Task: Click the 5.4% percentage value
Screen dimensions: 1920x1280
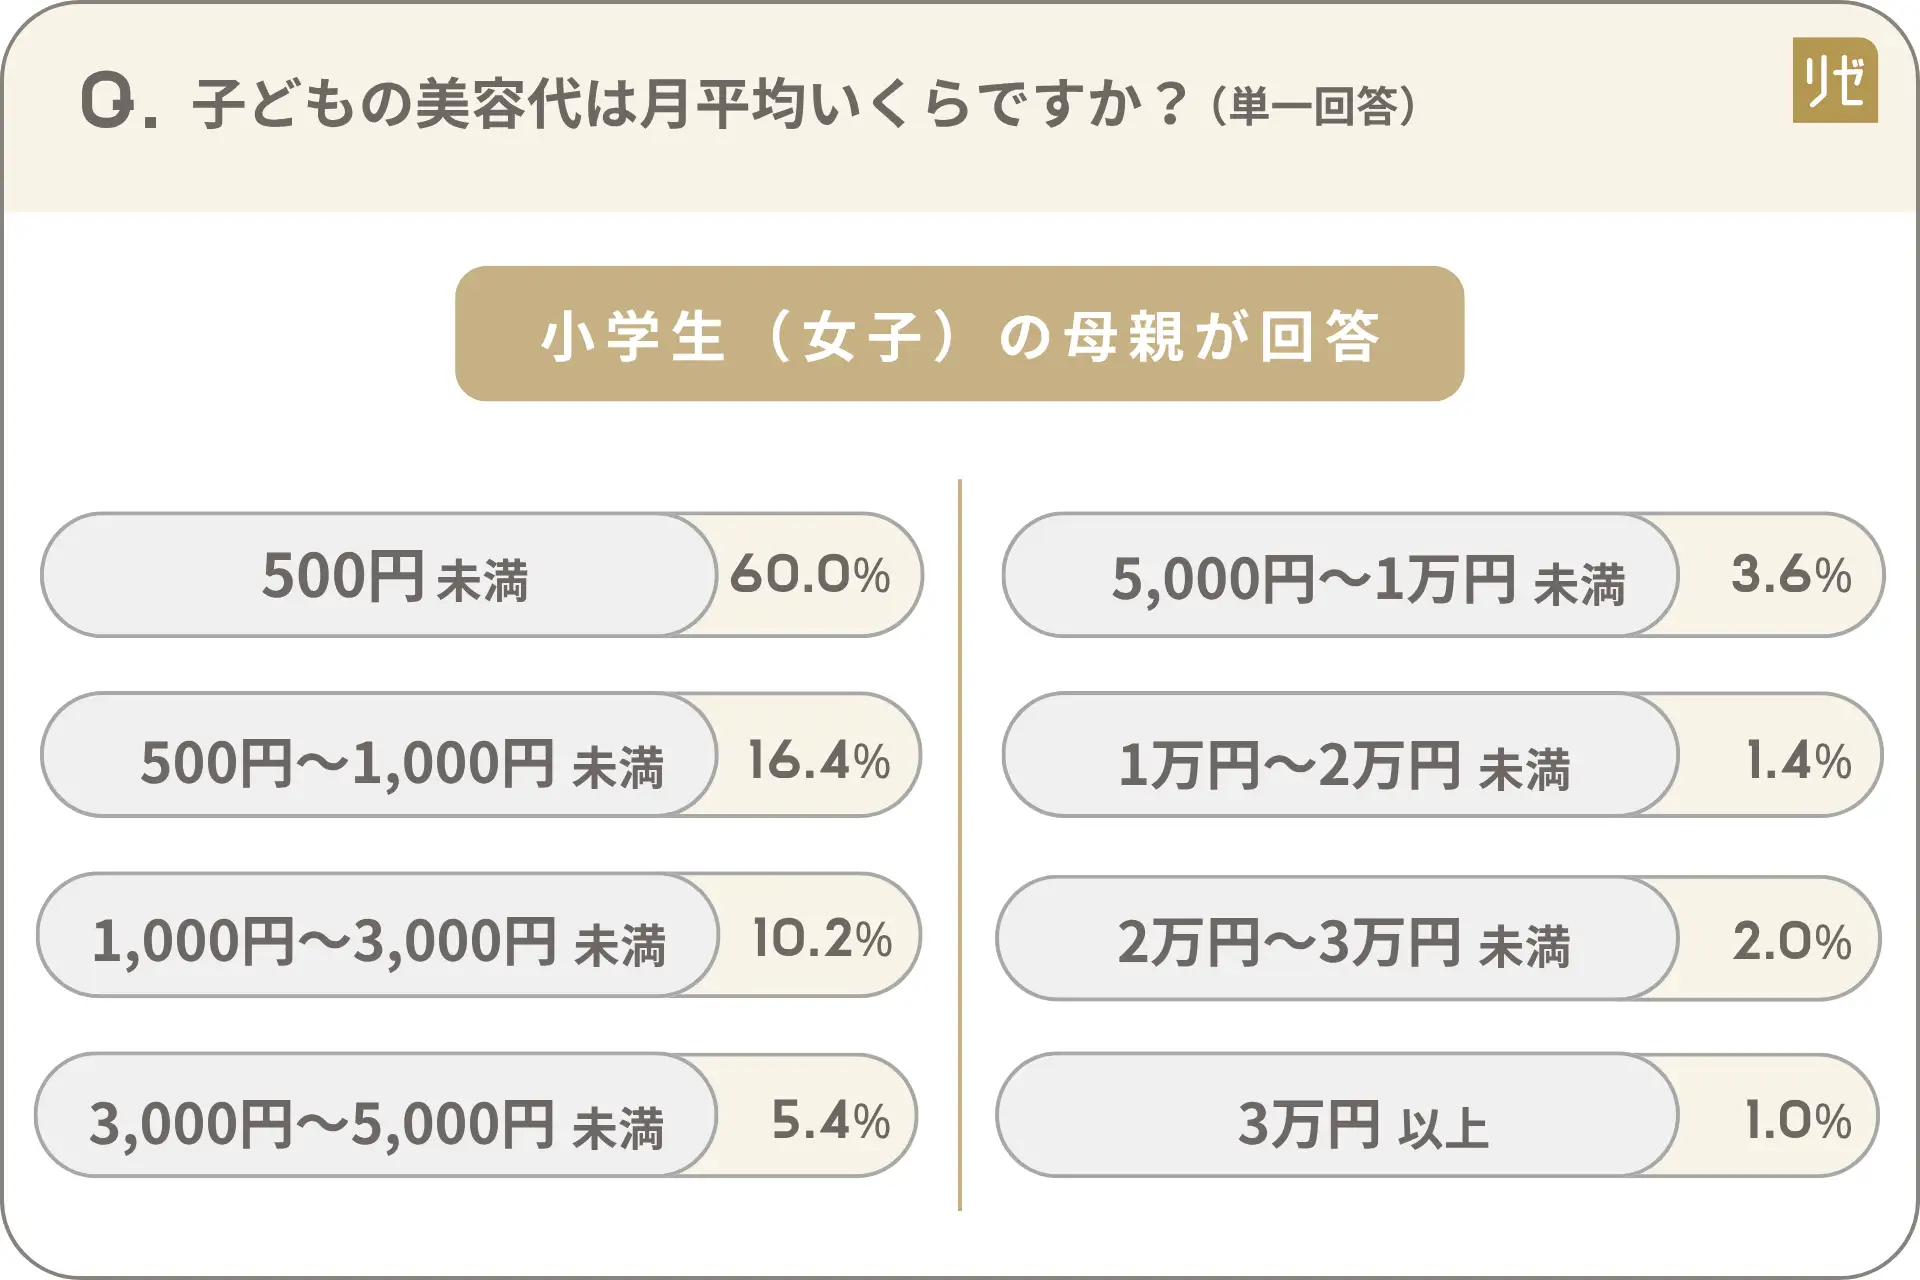Action: tap(830, 1120)
